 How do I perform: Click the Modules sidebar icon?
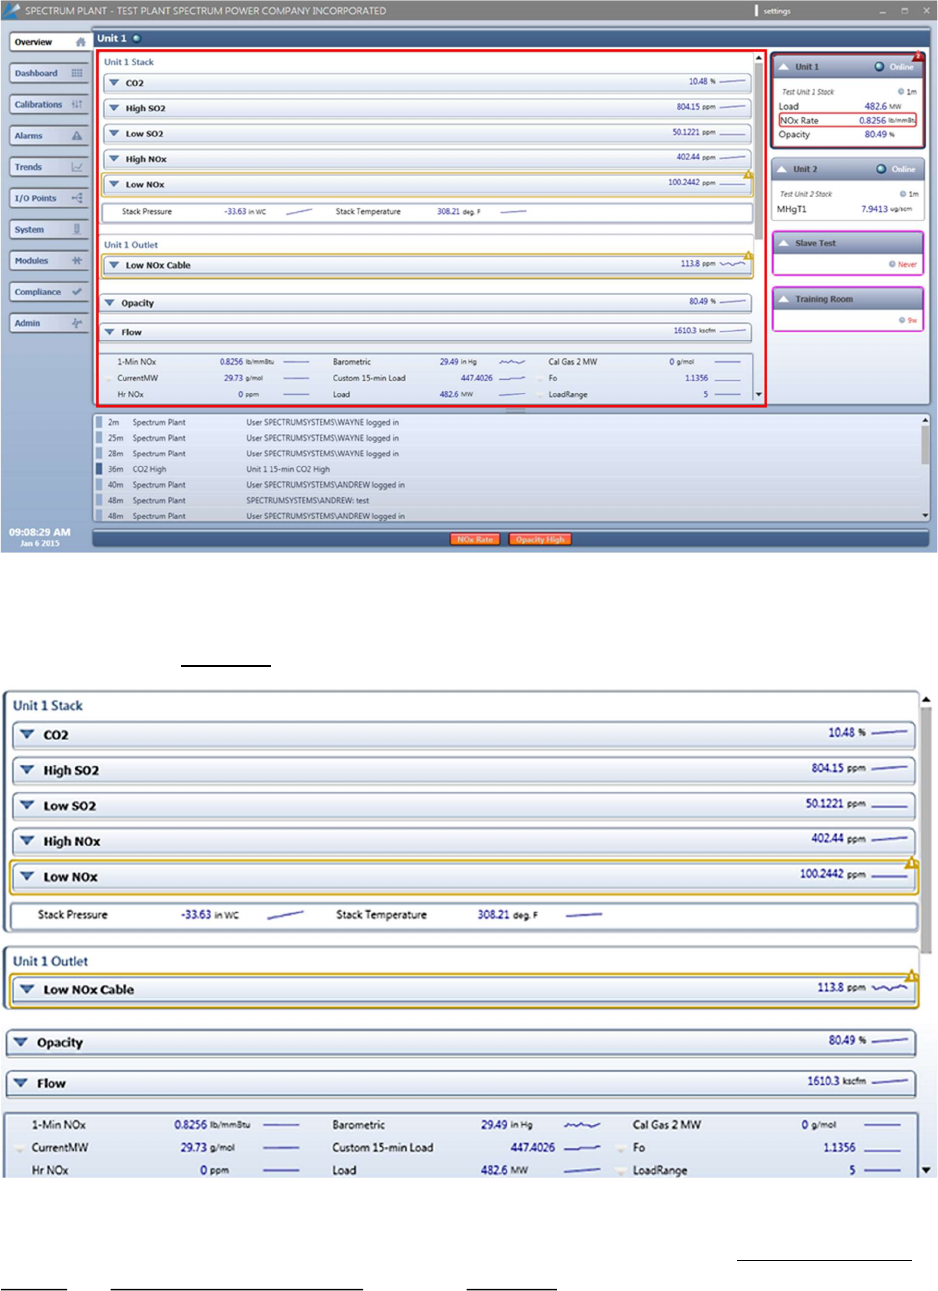coord(77,260)
